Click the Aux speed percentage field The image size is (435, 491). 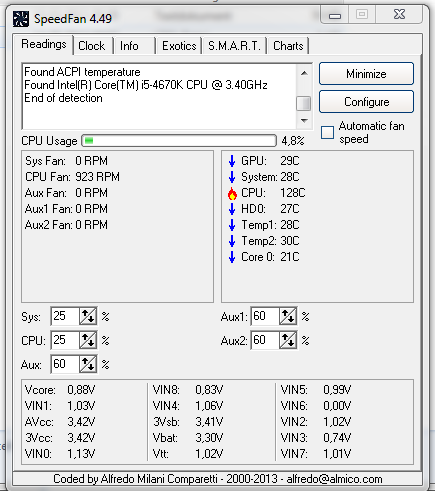65,364
